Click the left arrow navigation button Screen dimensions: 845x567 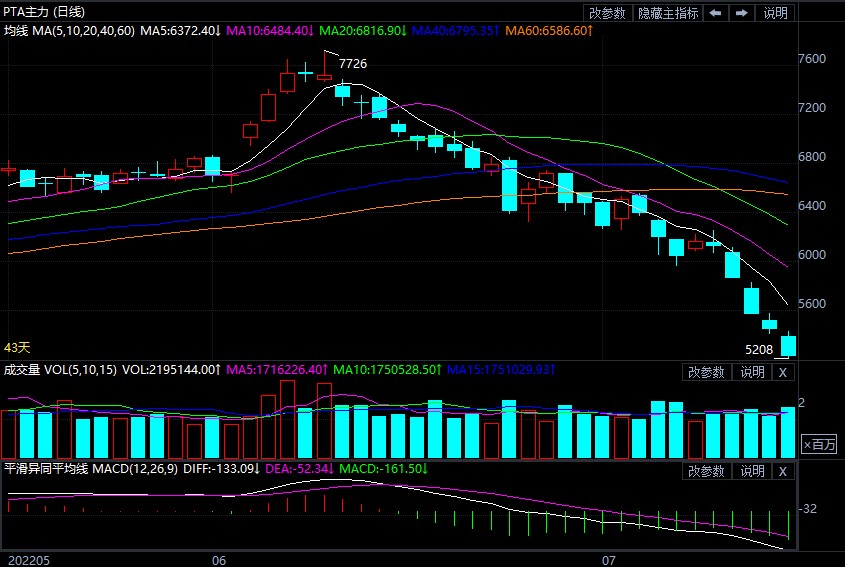[715, 13]
